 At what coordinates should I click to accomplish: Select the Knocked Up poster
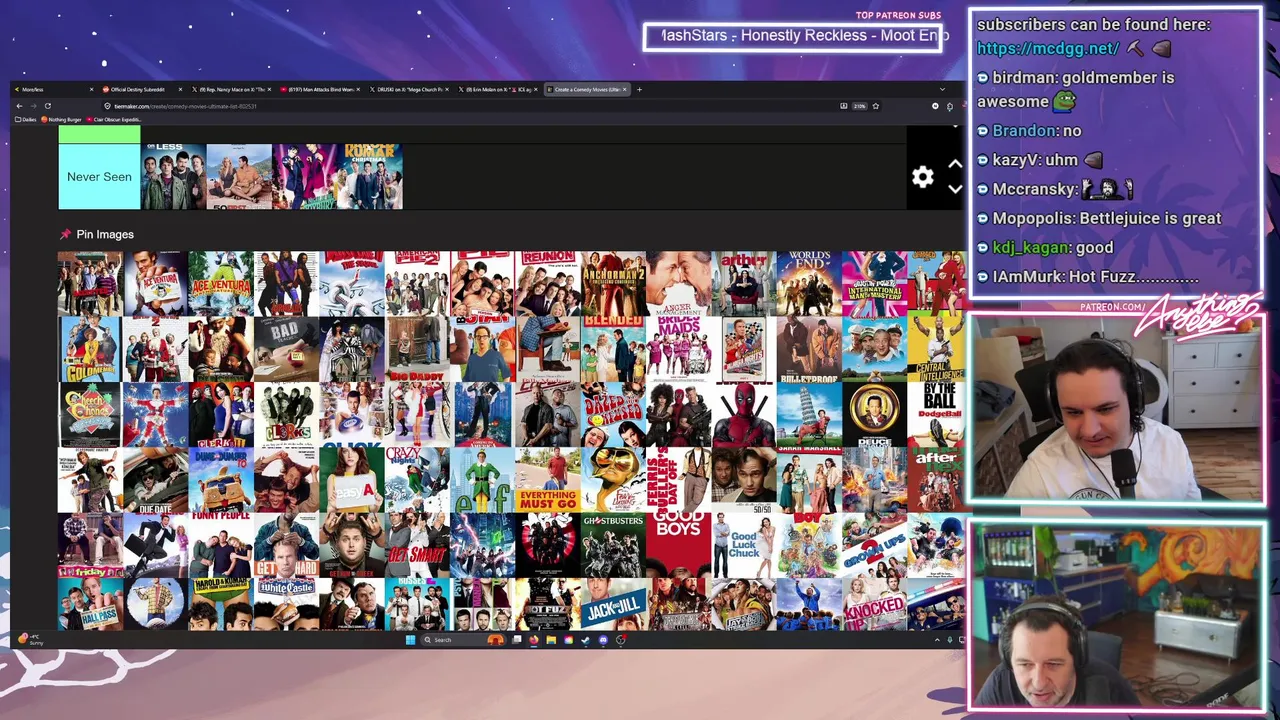[874, 603]
